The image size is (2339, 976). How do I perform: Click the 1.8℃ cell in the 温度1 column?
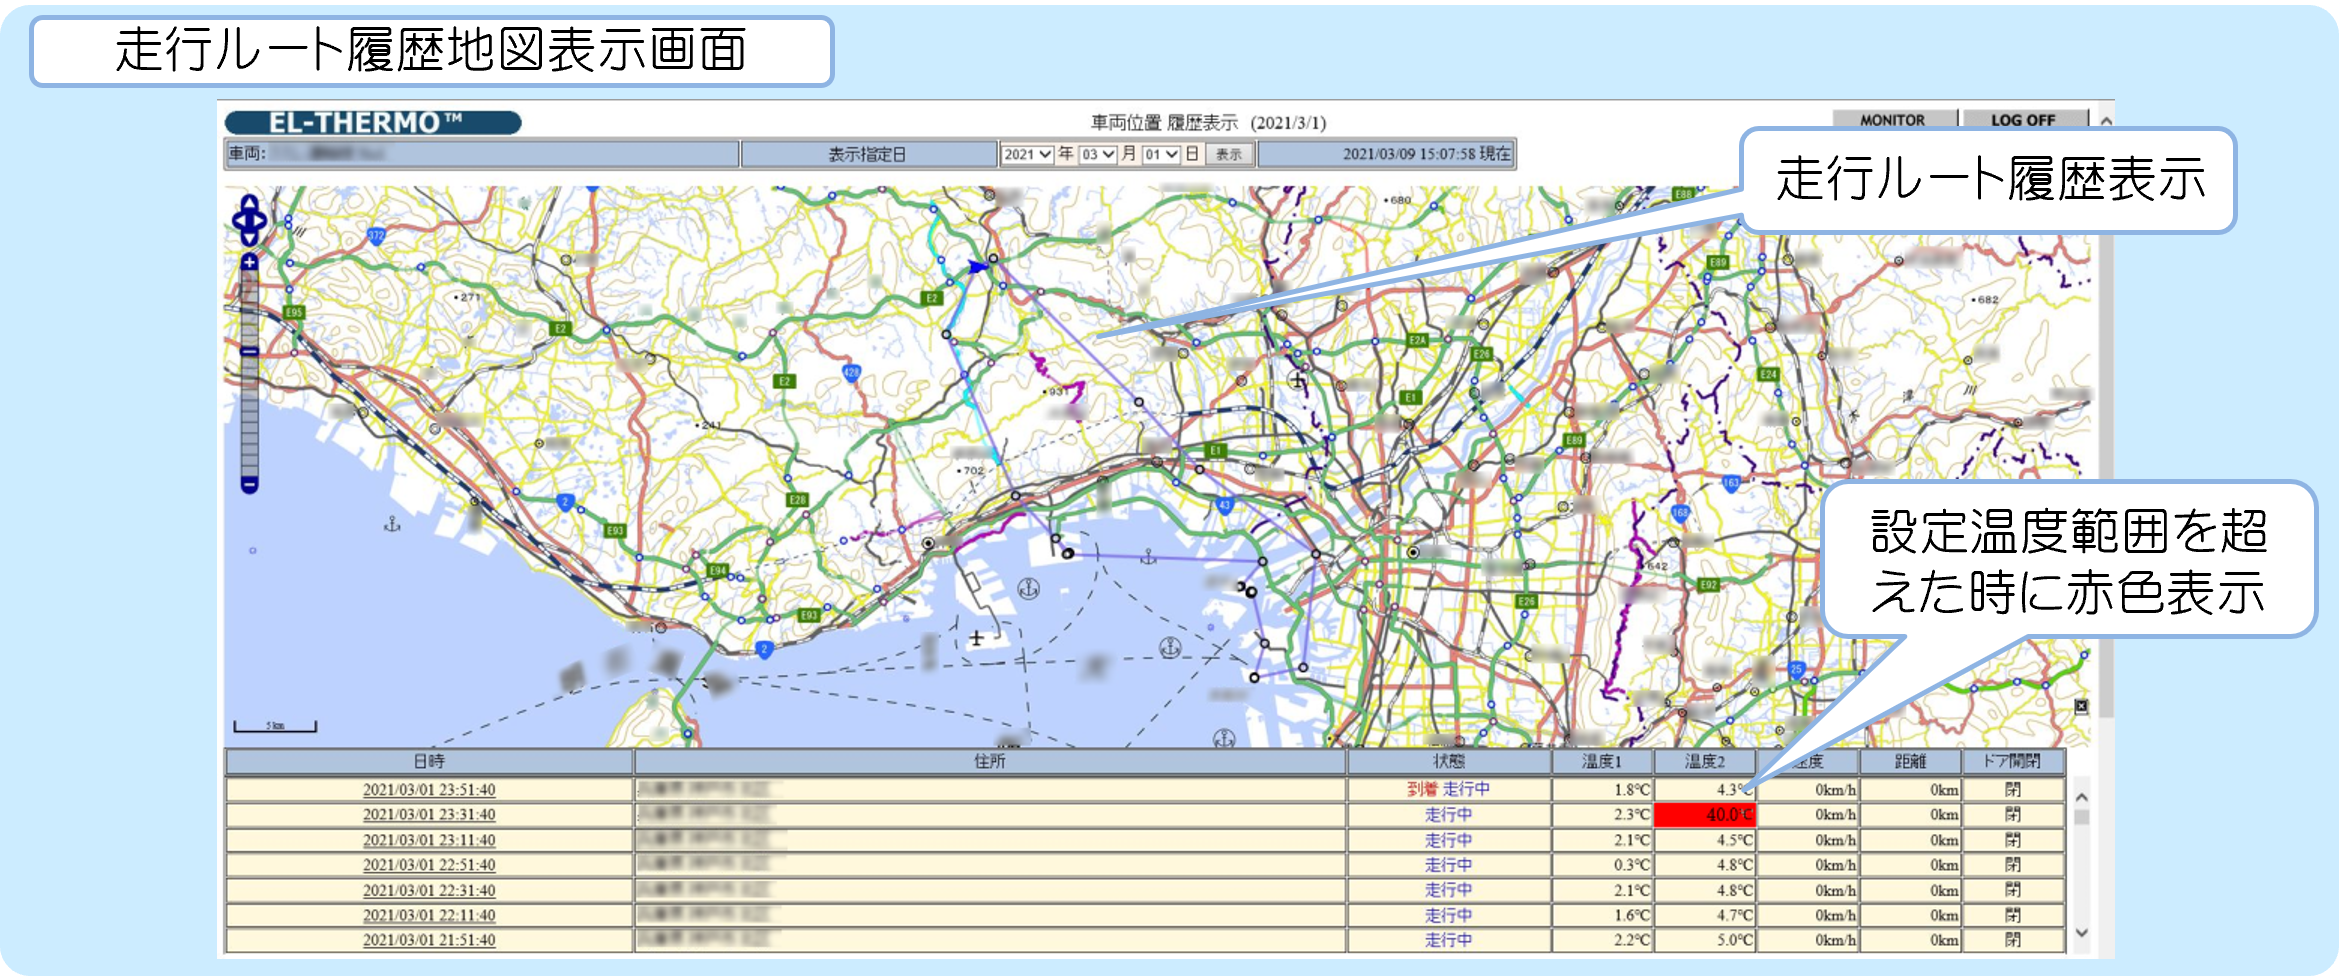click(x=1602, y=790)
